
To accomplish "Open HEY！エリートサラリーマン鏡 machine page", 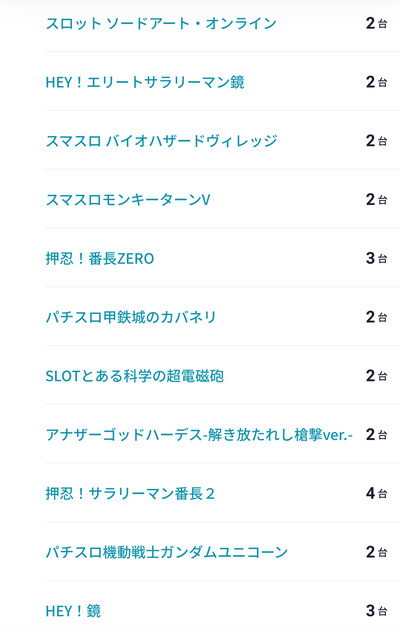I will coord(145,82).
